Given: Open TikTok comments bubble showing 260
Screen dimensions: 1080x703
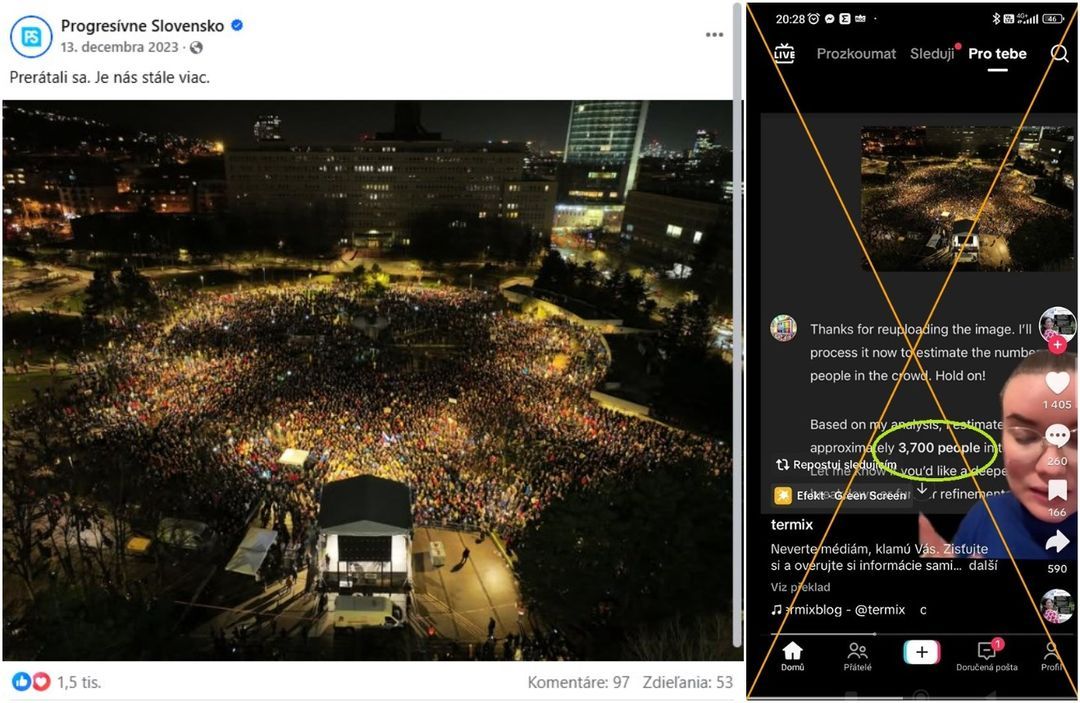Looking at the screenshot, I should pos(1057,436).
